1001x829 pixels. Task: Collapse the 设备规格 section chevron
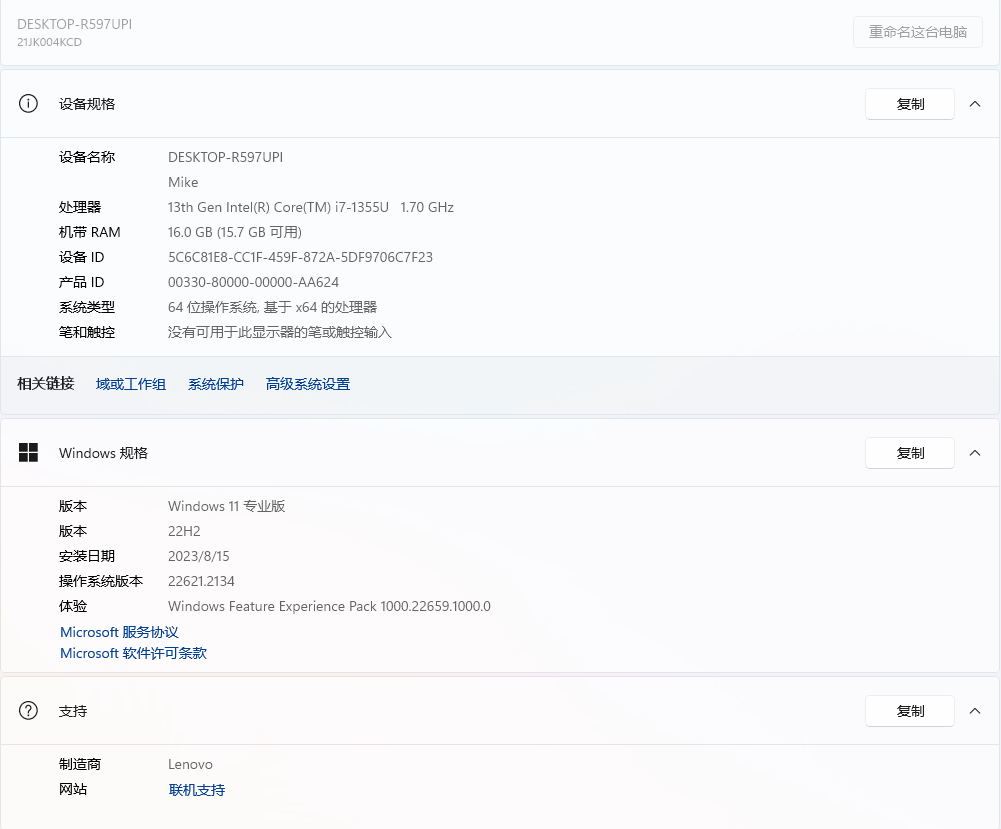975,104
